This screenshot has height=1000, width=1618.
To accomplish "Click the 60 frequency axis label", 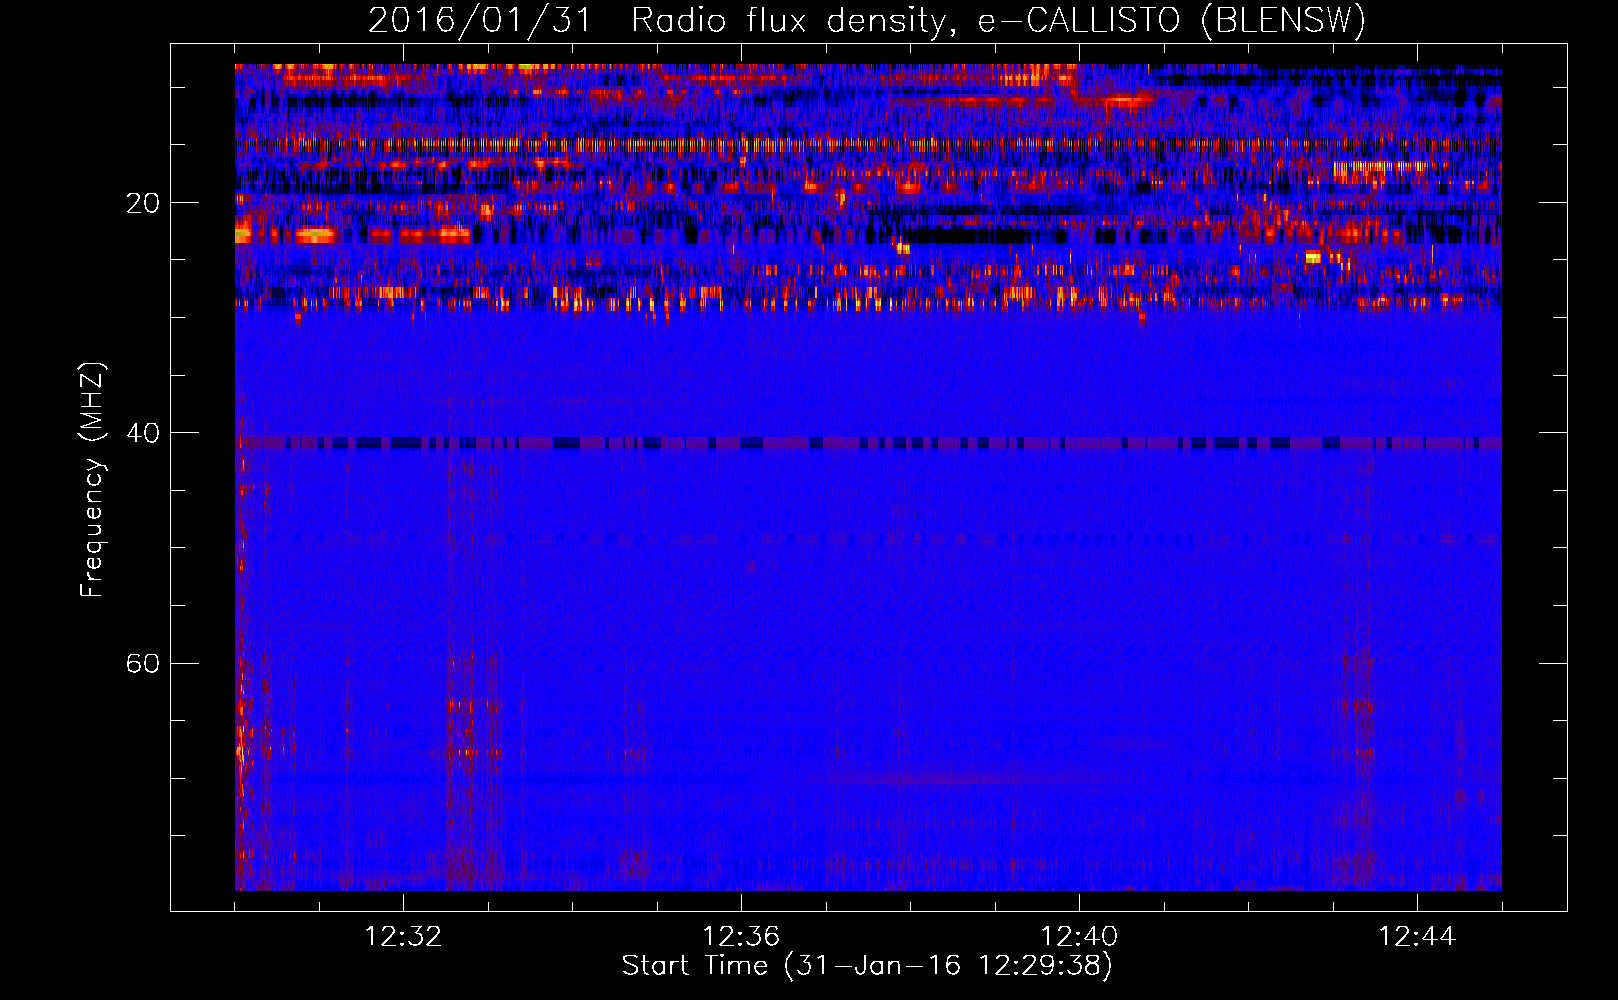I will click(x=142, y=663).
